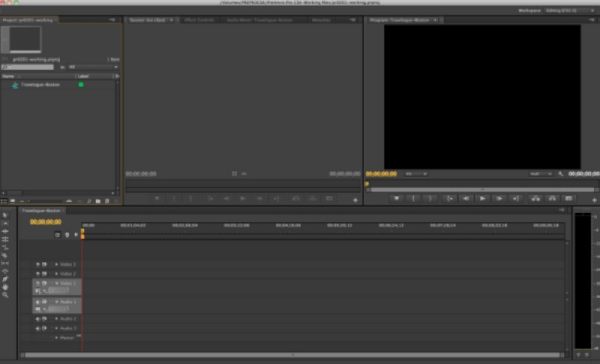The image size is (600, 364).
Task: Click the Extract button in Program monitor
Action: (552, 198)
